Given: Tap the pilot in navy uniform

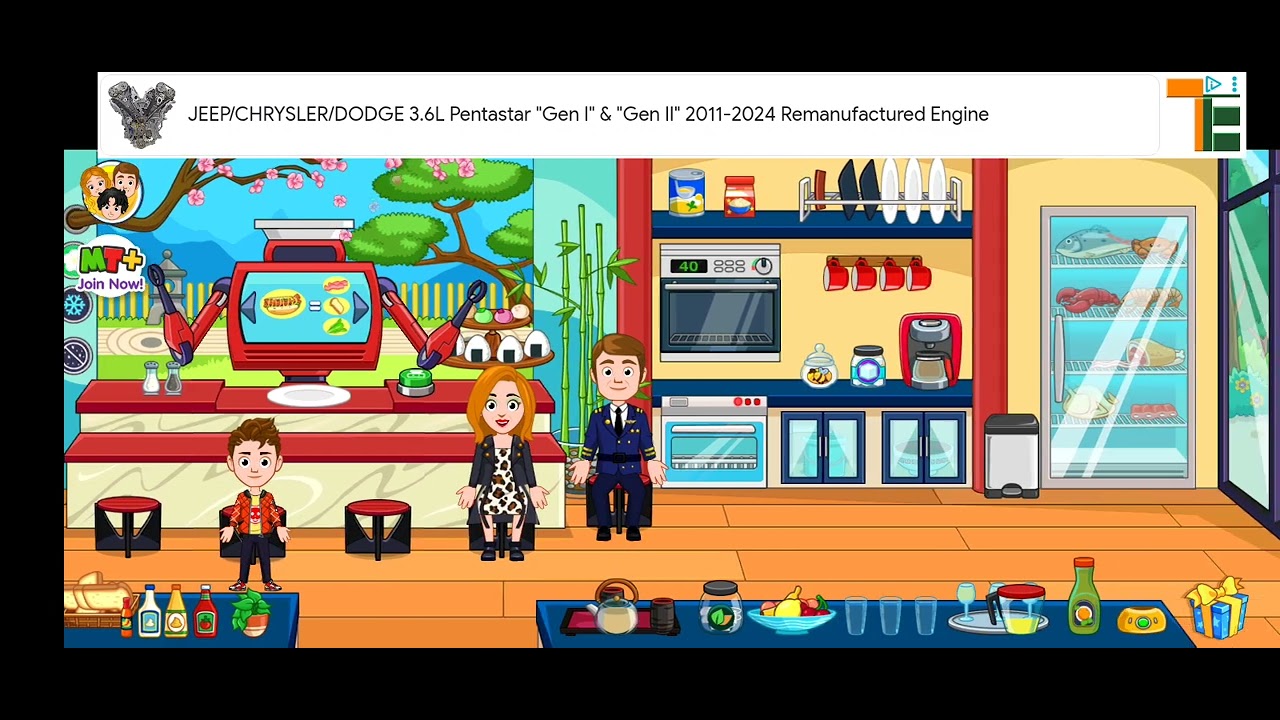Looking at the screenshot, I should pyautogui.click(x=619, y=435).
